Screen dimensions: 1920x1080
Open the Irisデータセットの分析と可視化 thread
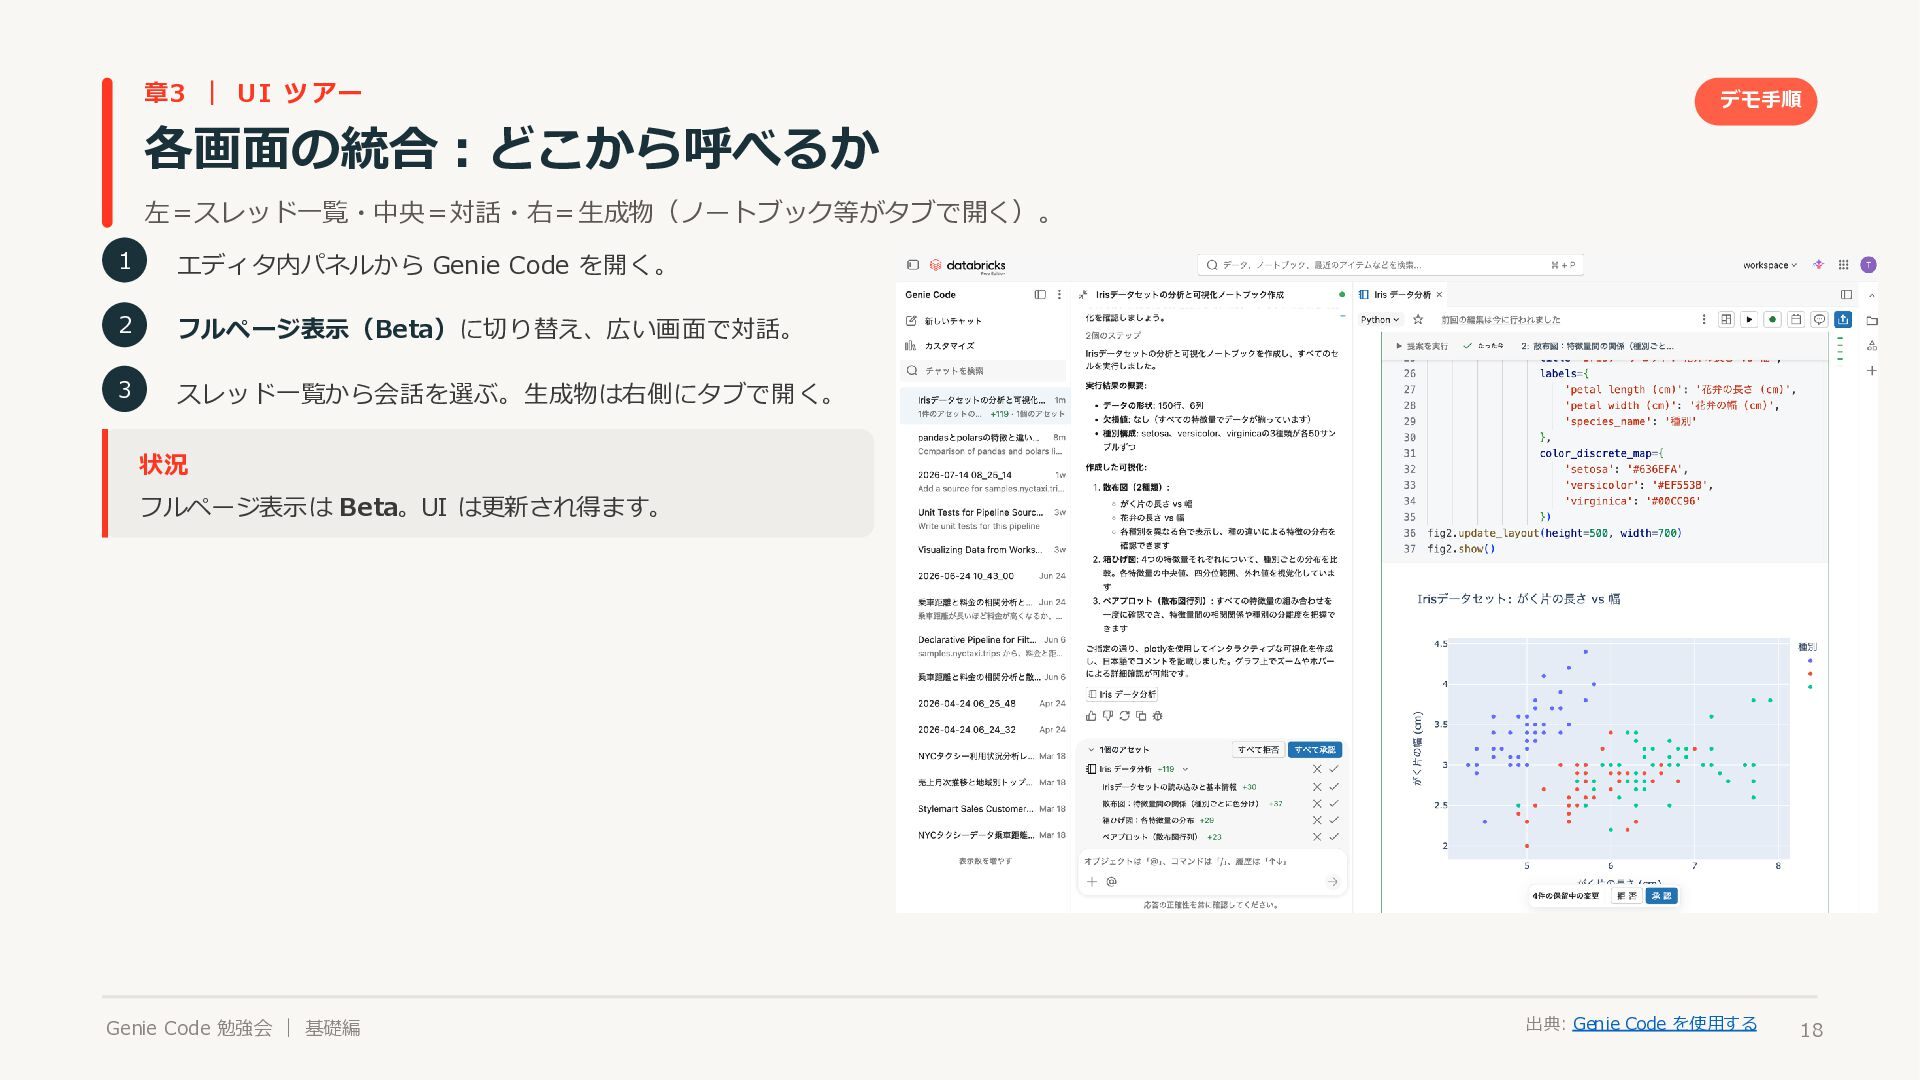click(x=985, y=406)
